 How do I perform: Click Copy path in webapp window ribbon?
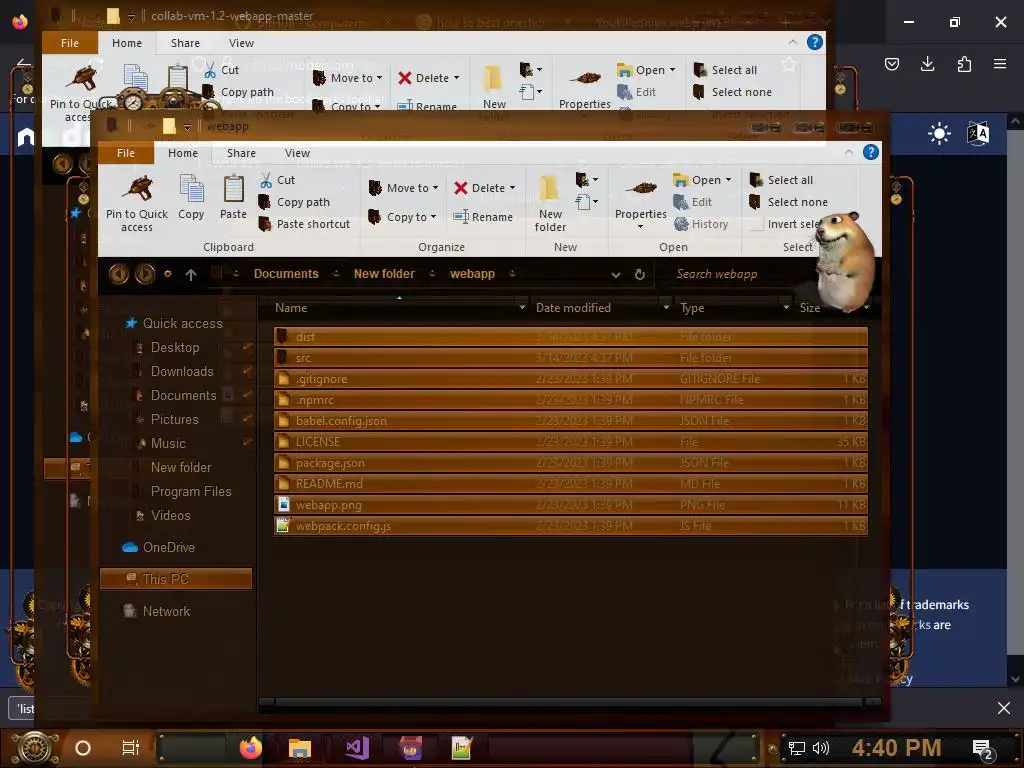[295, 202]
